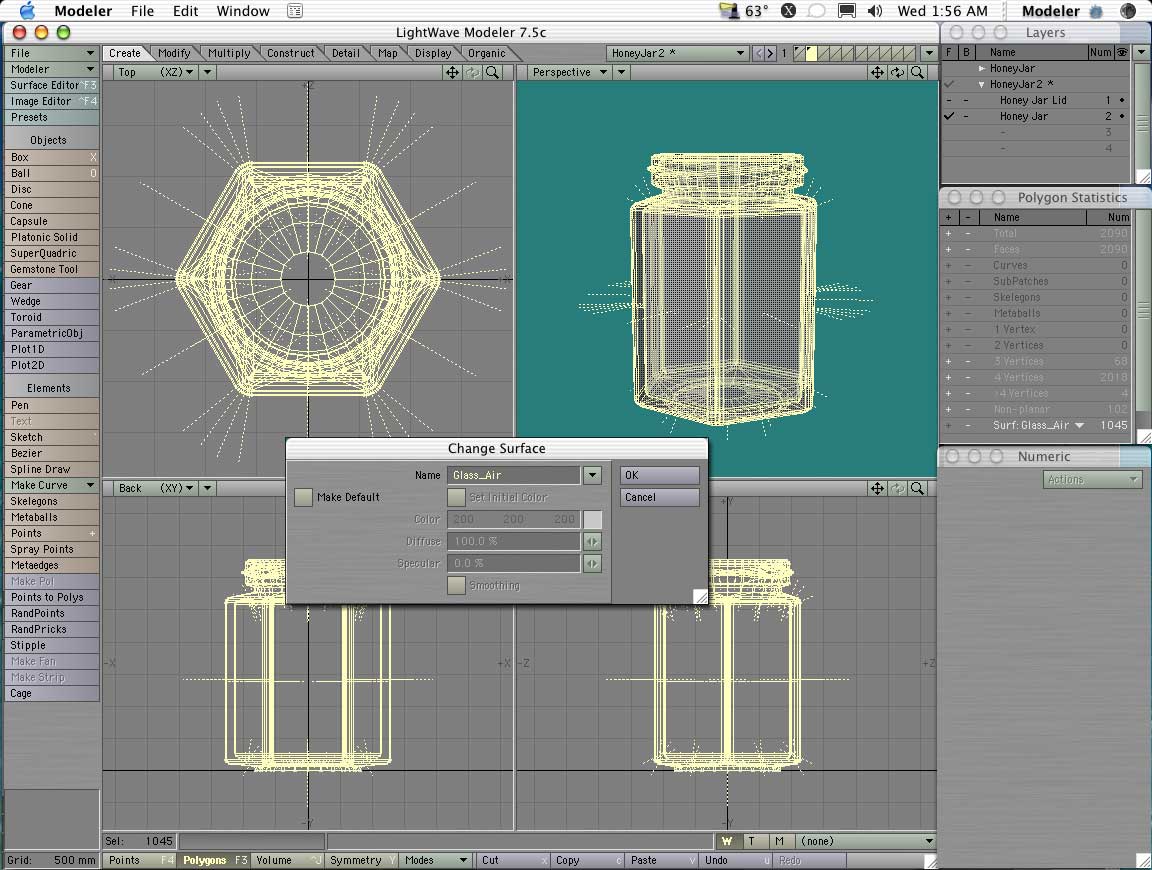Toggle the Set Initial Color checkbox

click(456, 497)
